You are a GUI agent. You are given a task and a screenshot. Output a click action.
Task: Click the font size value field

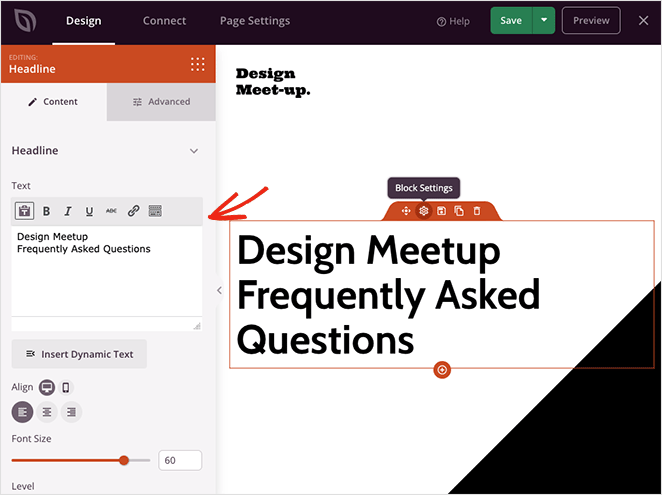[x=180, y=460]
